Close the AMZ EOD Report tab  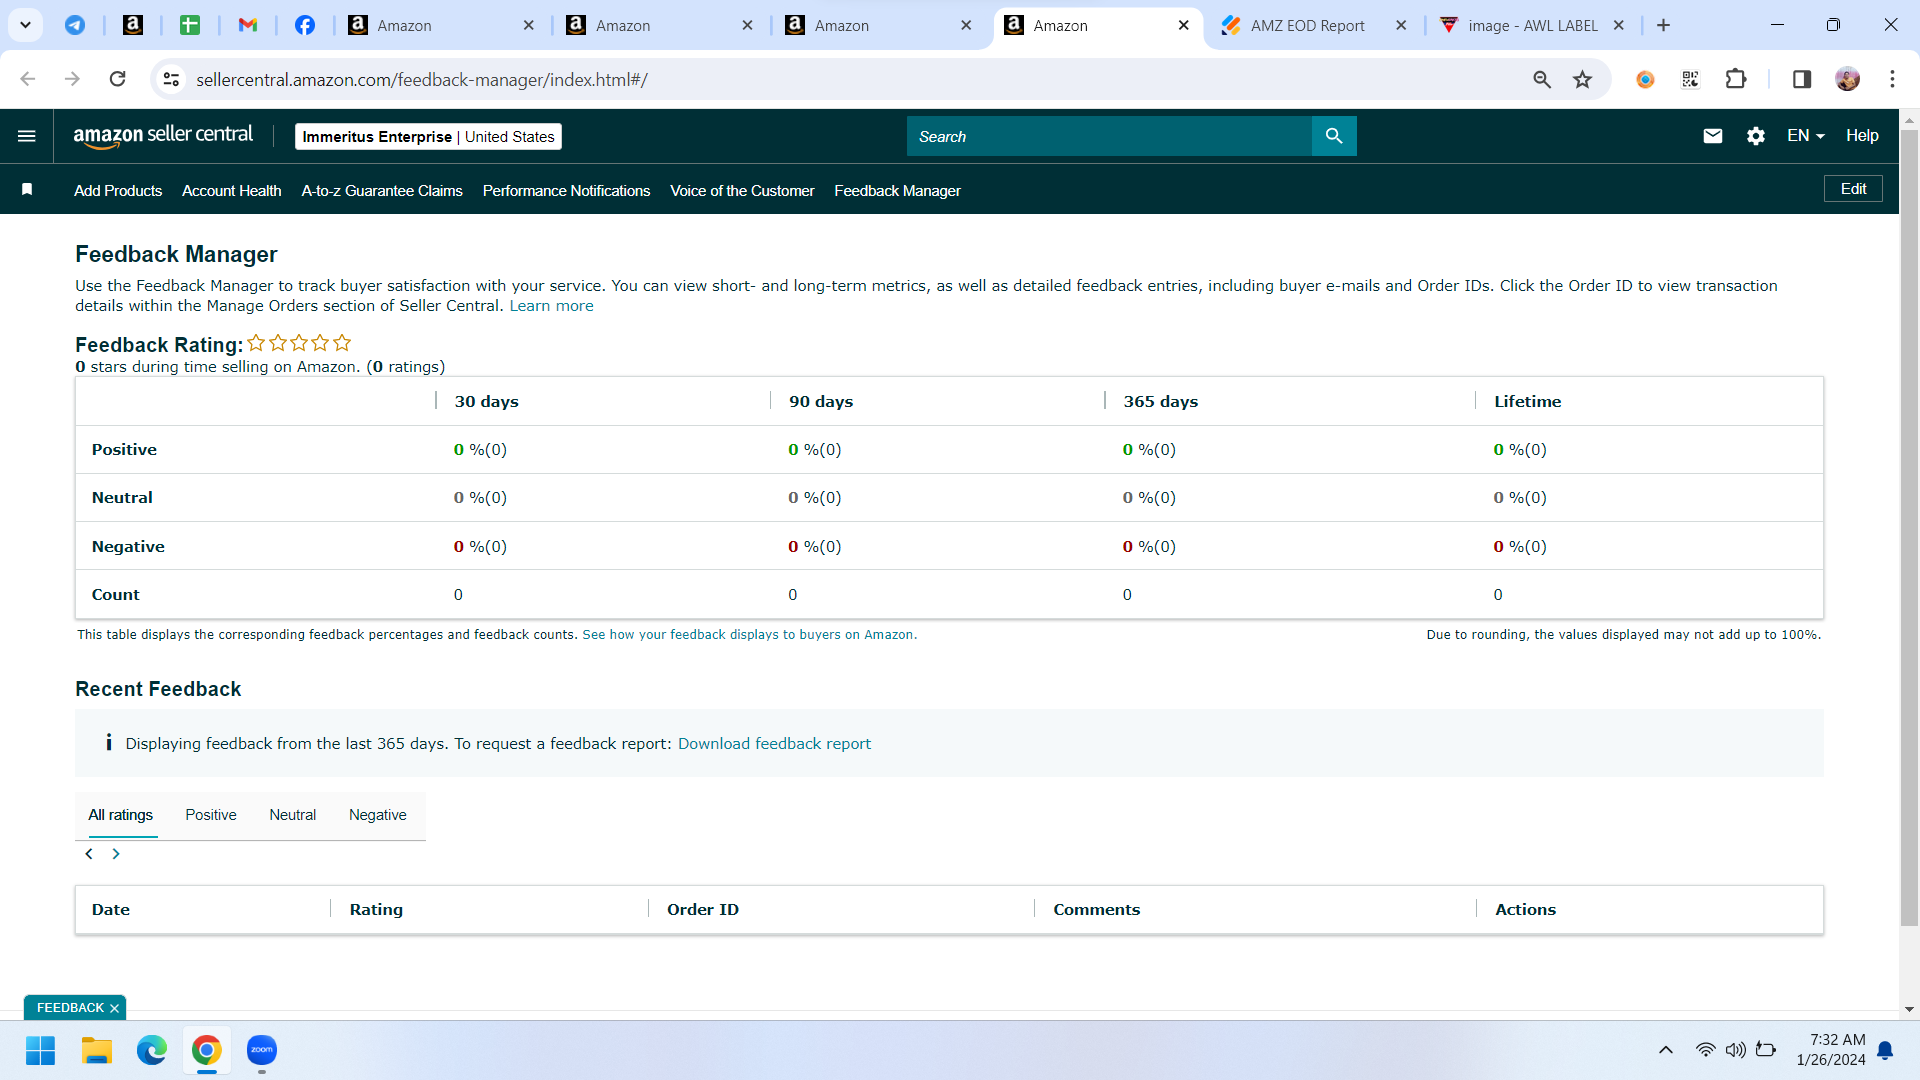coord(1401,25)
